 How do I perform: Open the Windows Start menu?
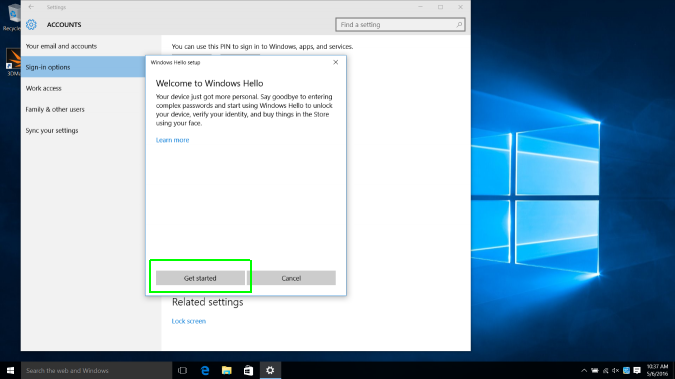pyautogui.click(x=10, y=370)
